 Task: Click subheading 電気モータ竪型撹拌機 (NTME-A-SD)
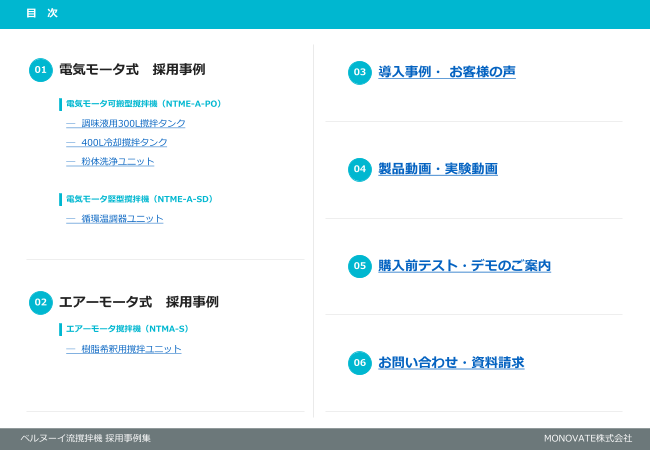139,199
